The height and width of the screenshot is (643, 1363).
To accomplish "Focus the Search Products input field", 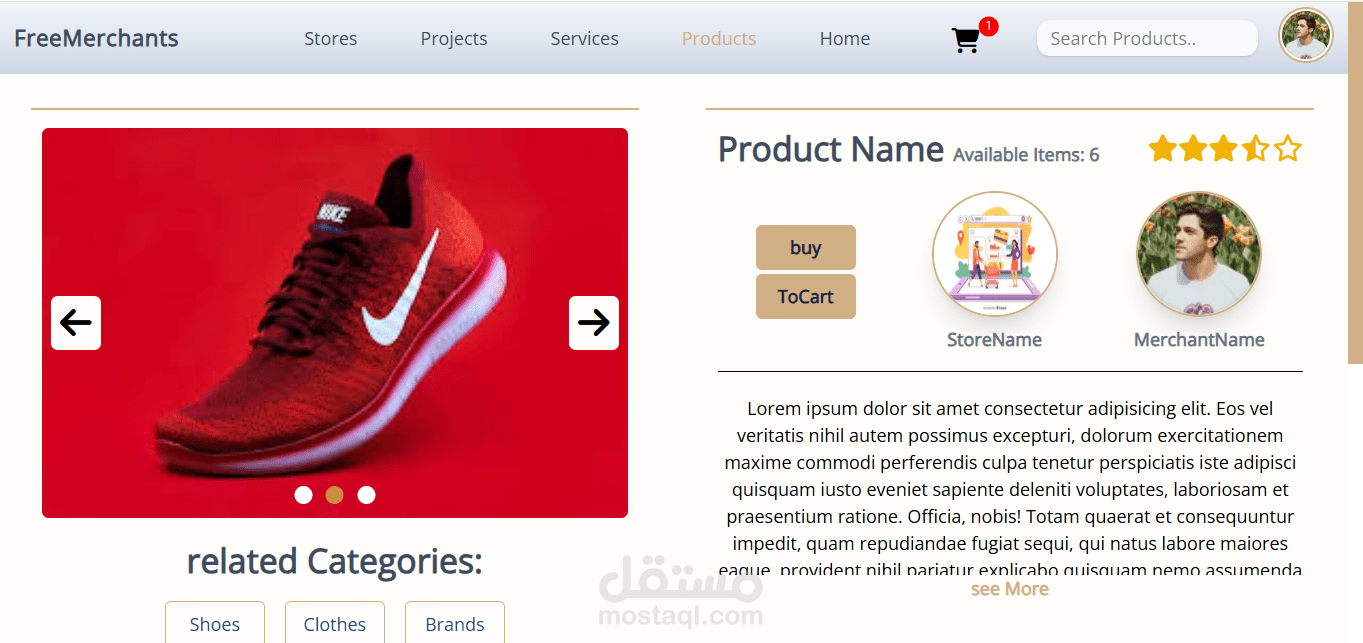I will pyautogui.click(x=1147, y=39).
